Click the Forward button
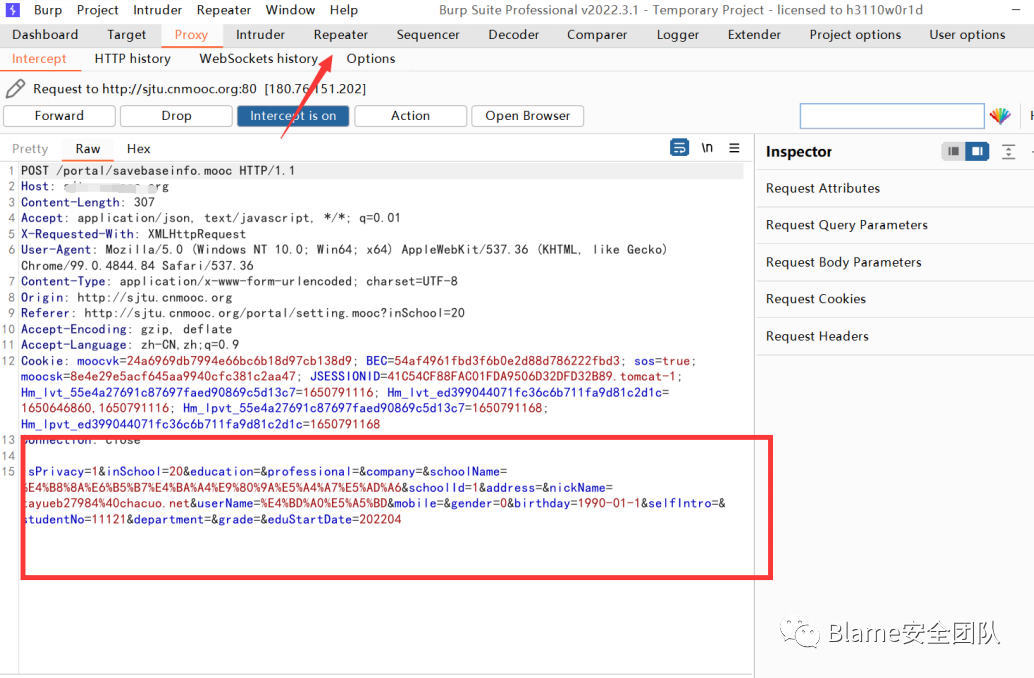The image size is (1034, 678). (59, 115)
